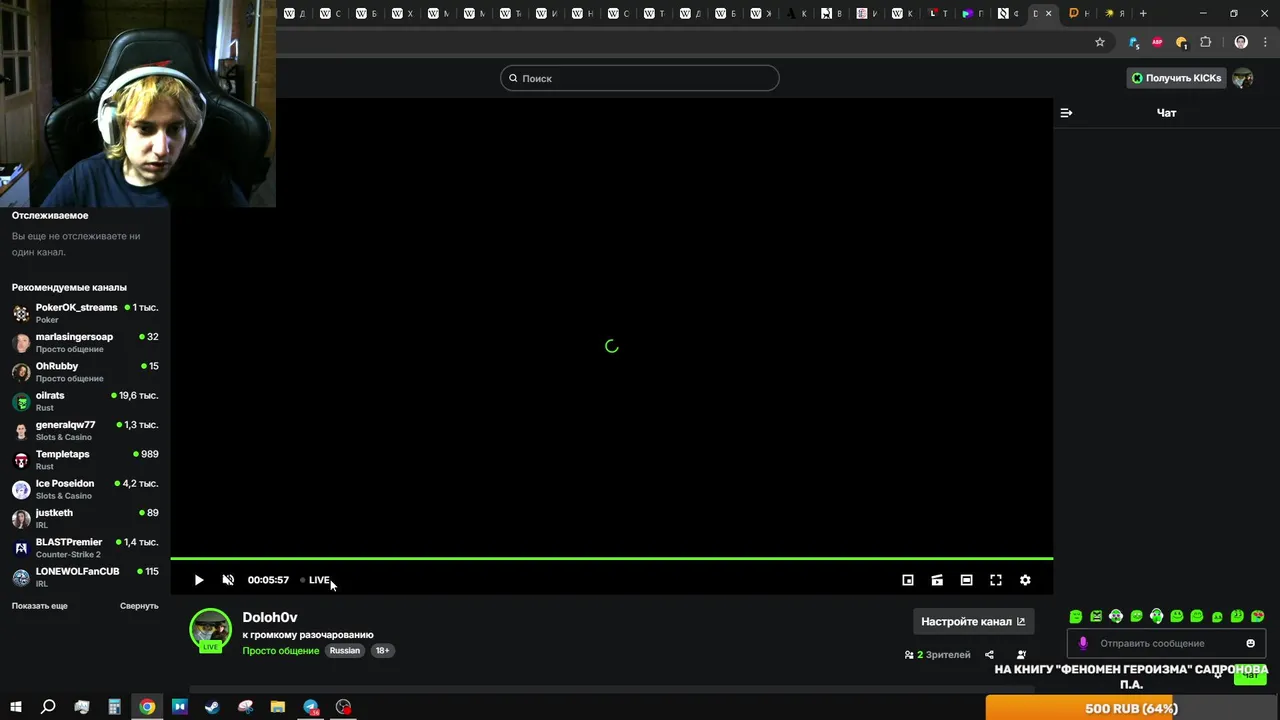Screen dimensions: 1280x720
Task: Open AdBlock Plus extension
Action: click(x=1157, y=42)
